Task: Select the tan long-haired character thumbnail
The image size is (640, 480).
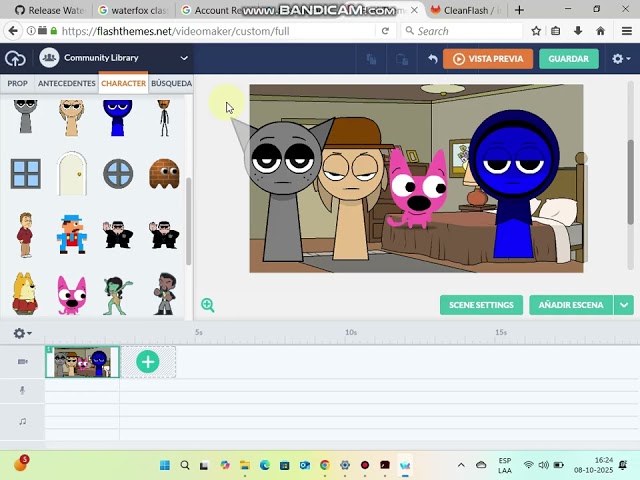Action: [71, 118]
